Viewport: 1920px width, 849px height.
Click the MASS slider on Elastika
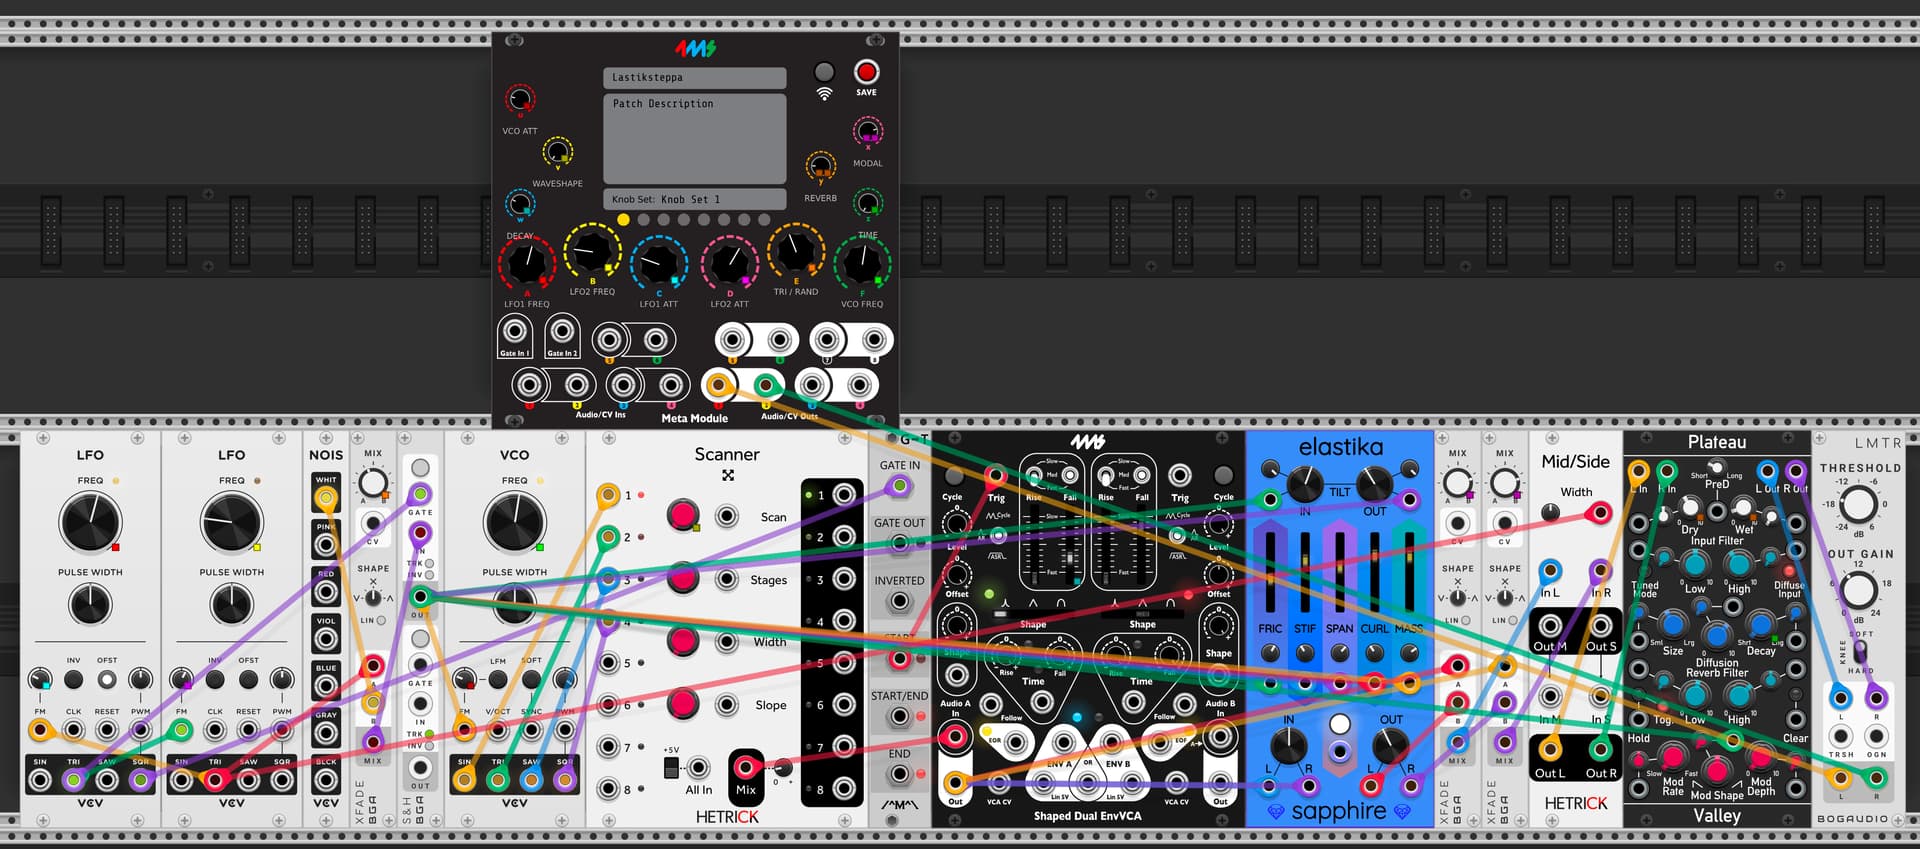pos(1409,571)
